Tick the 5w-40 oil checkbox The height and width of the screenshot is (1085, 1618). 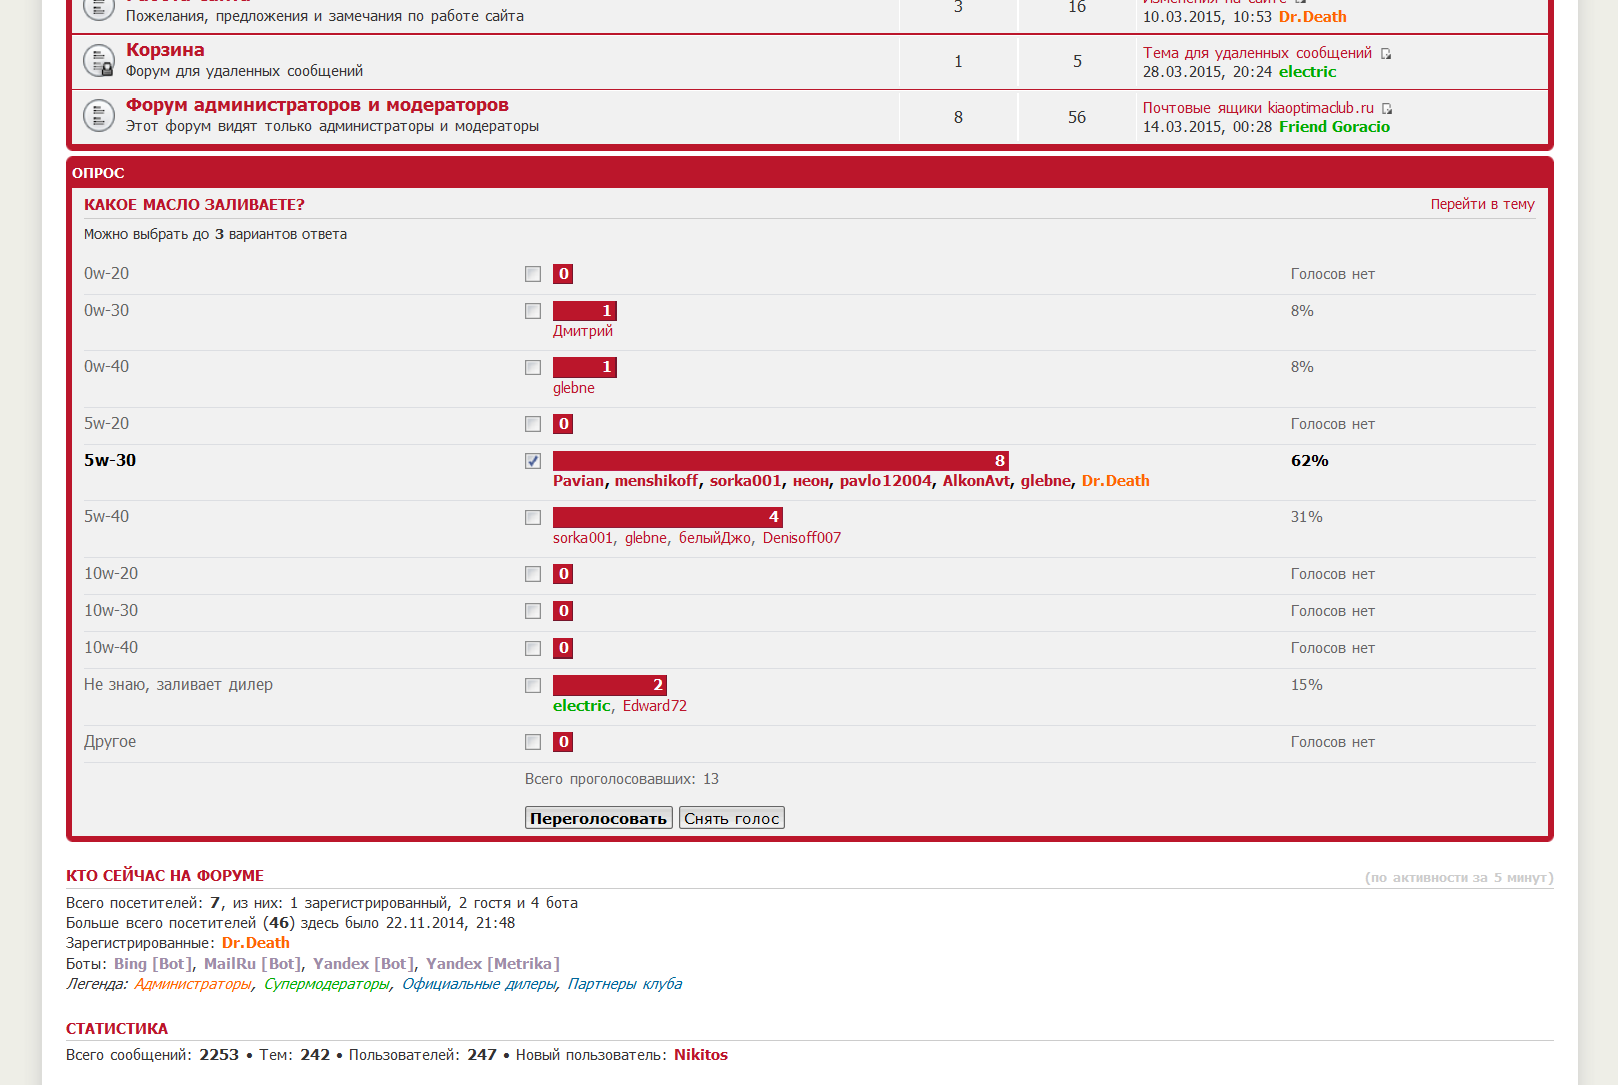point(533,517)
